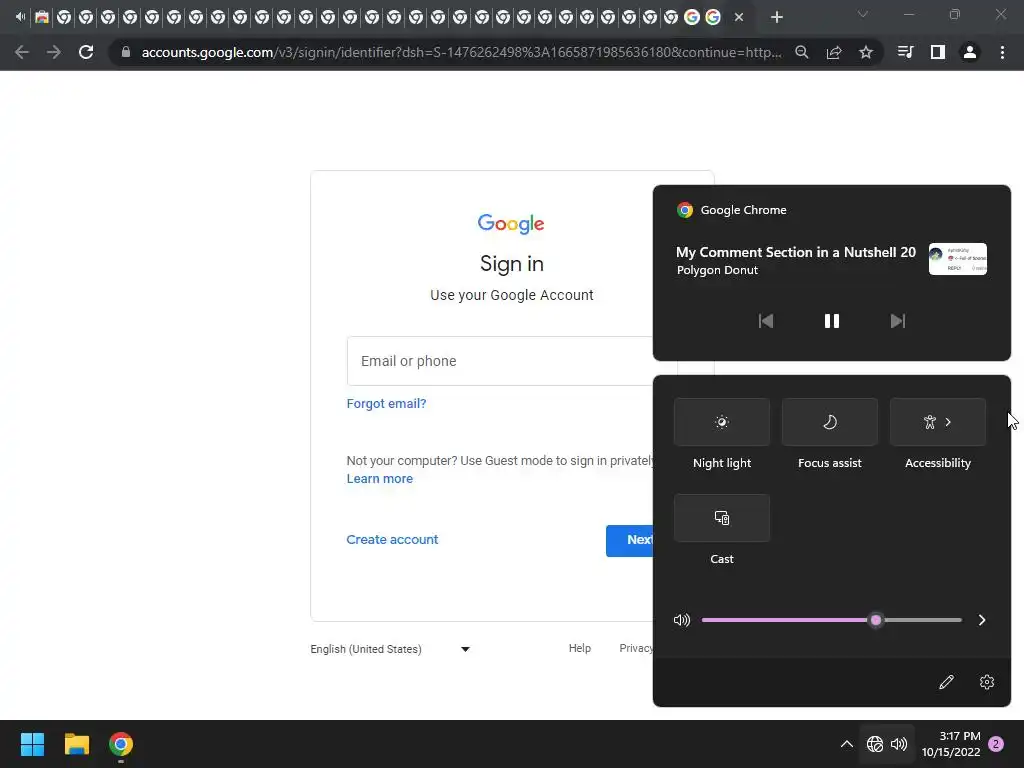Skip to next track in media panel

898,321
